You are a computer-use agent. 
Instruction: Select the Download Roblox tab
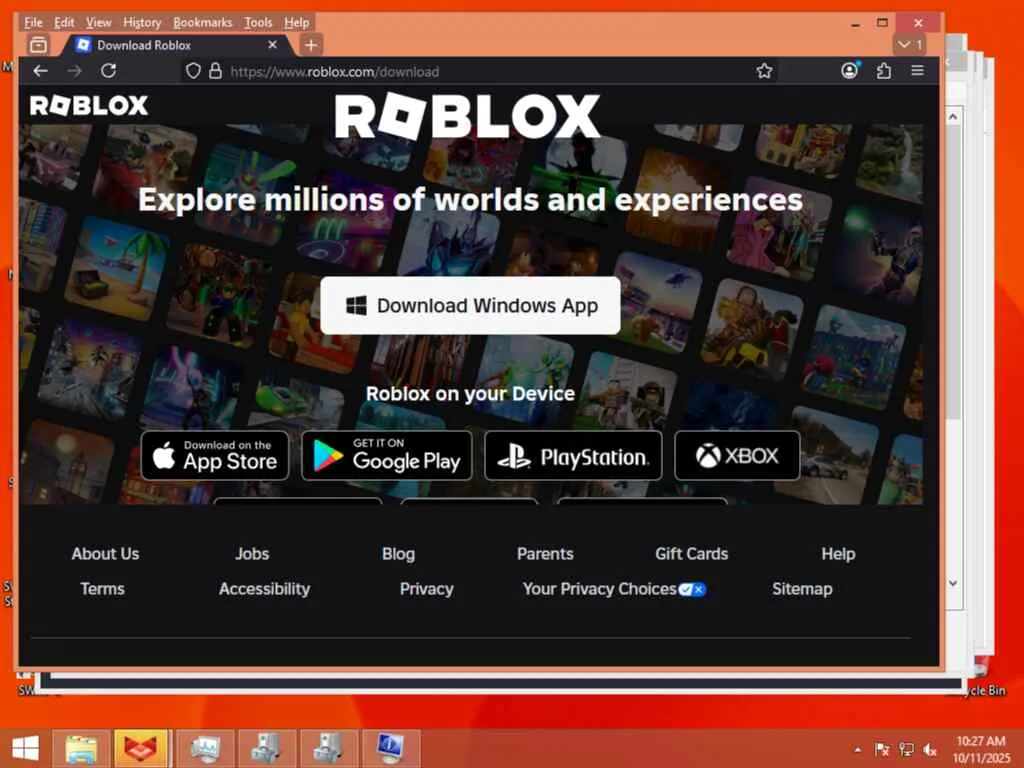(x=176, y=44)
